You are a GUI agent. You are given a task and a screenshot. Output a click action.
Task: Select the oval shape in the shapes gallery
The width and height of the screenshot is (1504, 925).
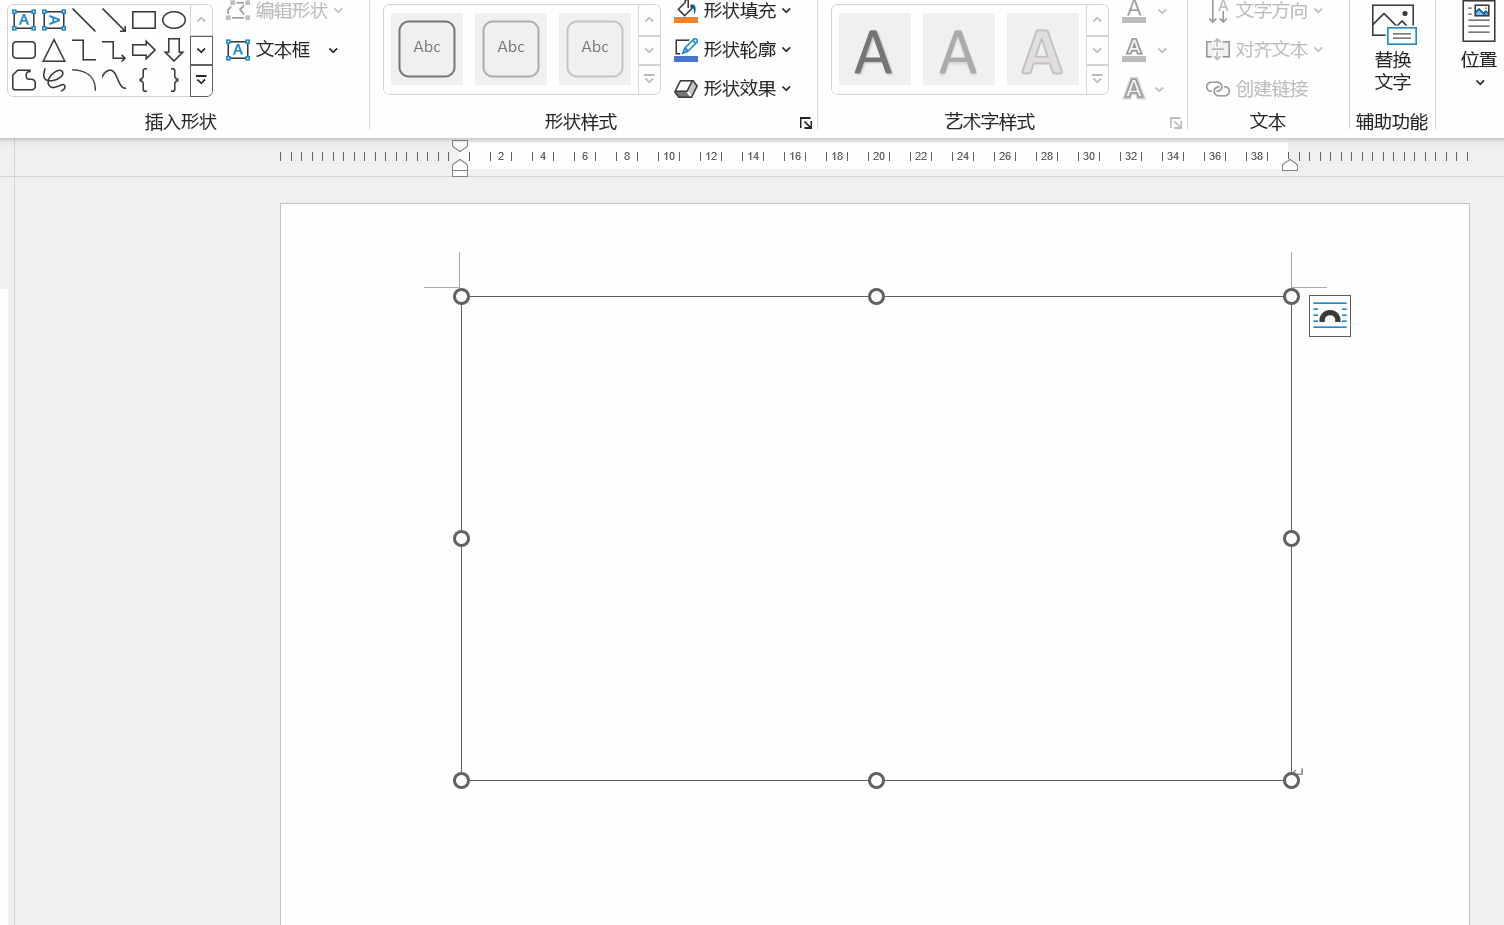click(x=174, y=20)
